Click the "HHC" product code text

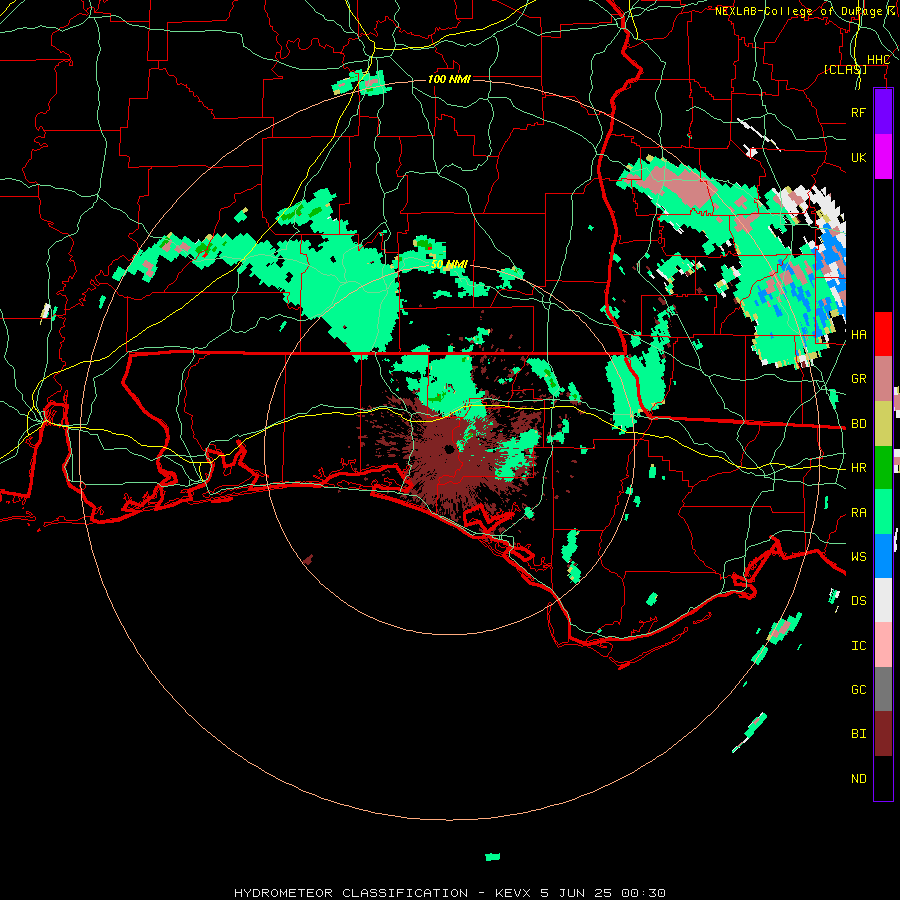point(878,60)
